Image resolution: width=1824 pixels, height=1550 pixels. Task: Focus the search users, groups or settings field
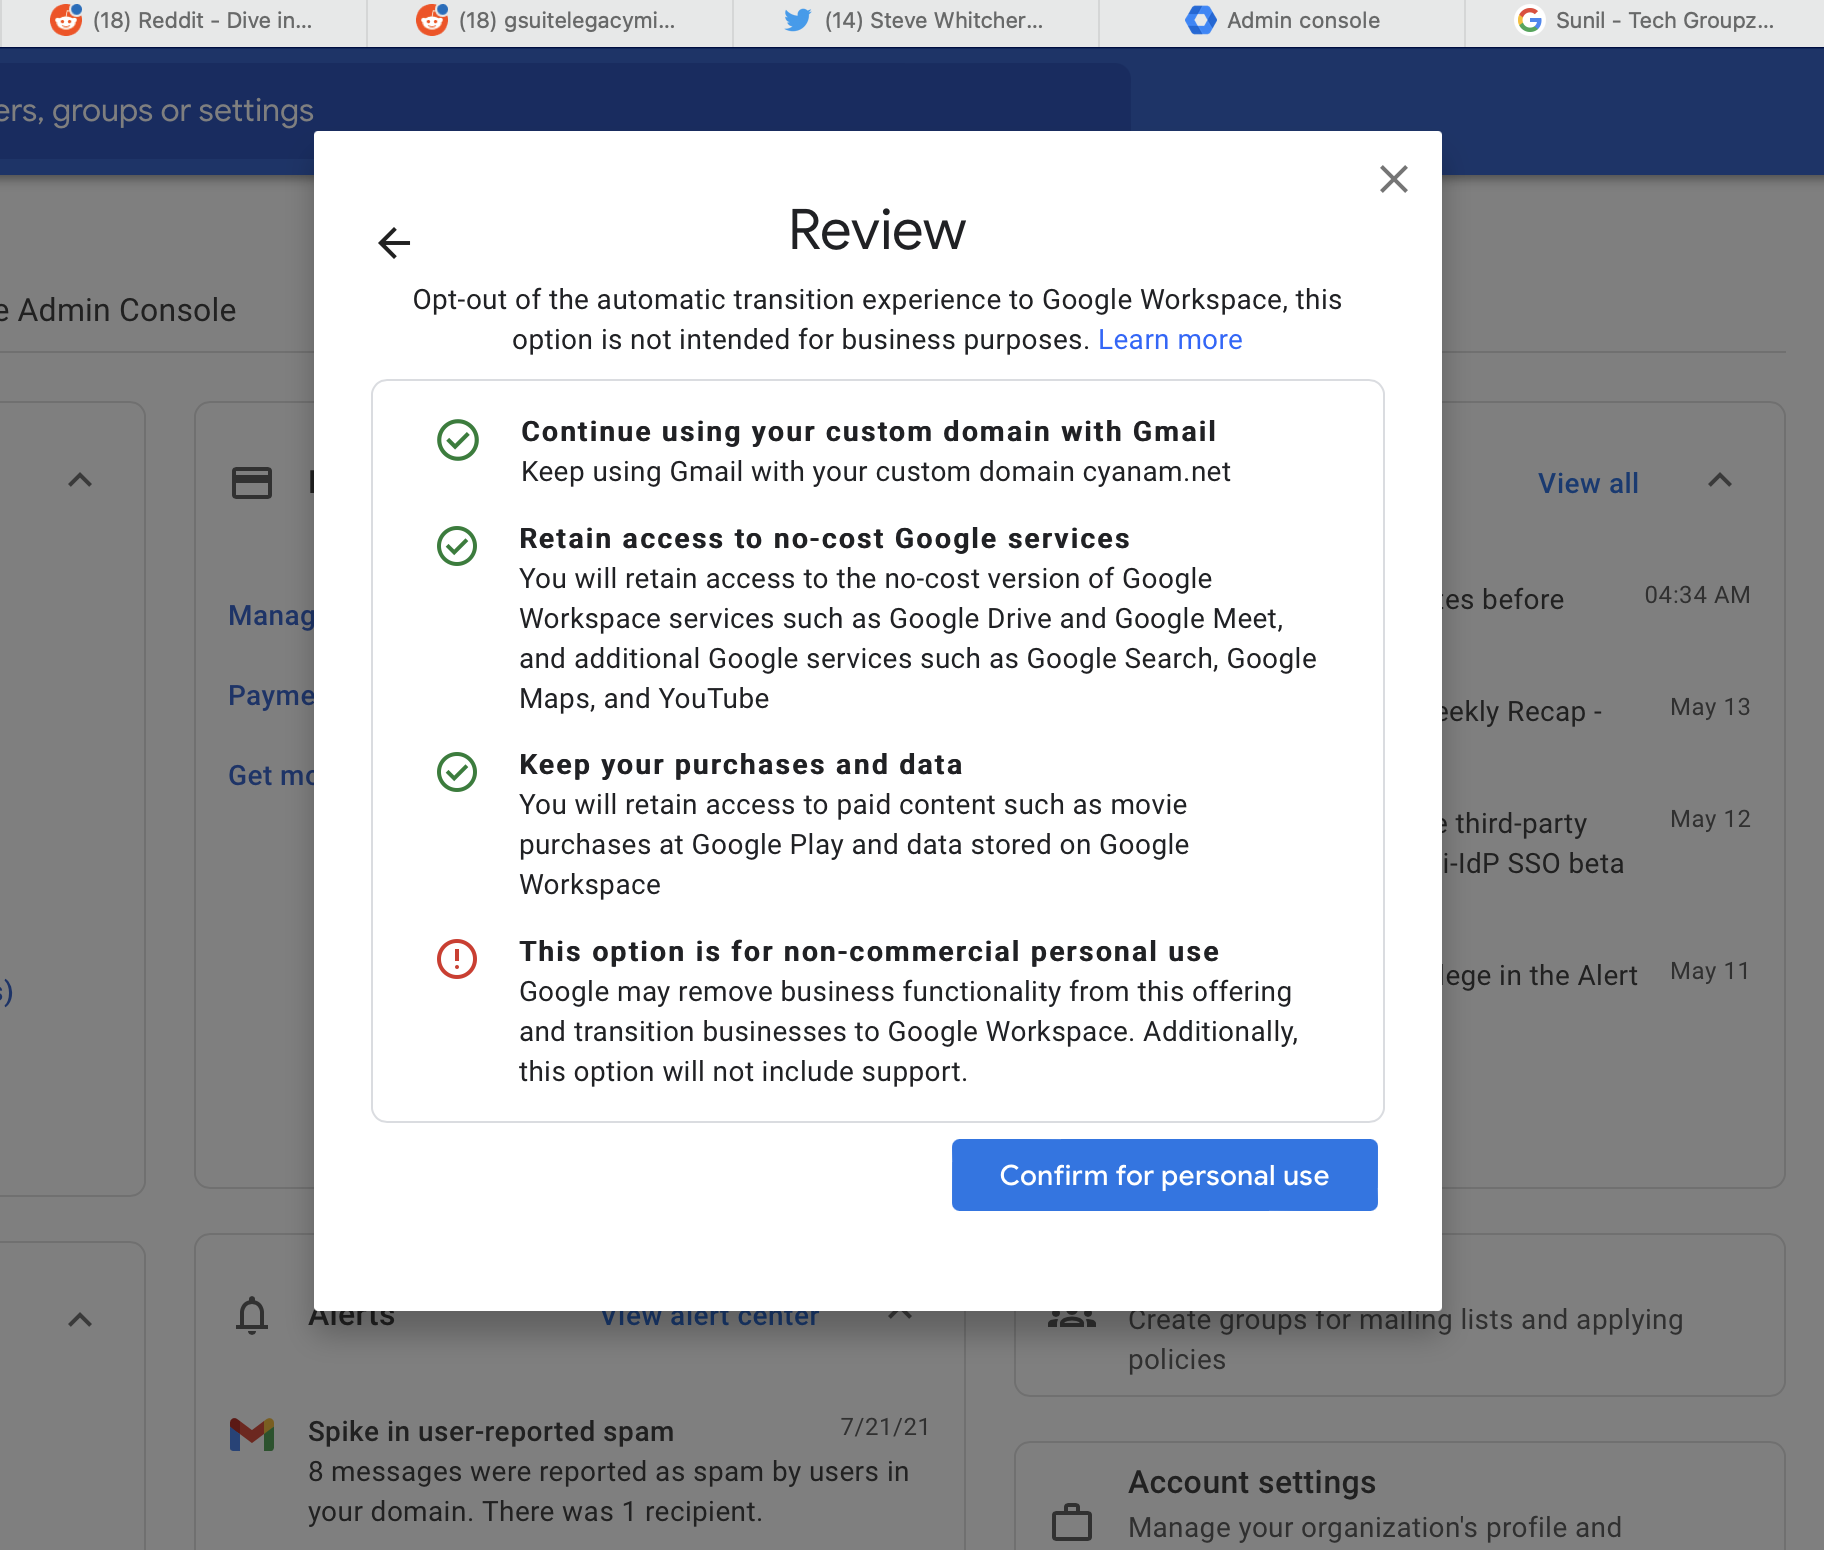[560, 110]
